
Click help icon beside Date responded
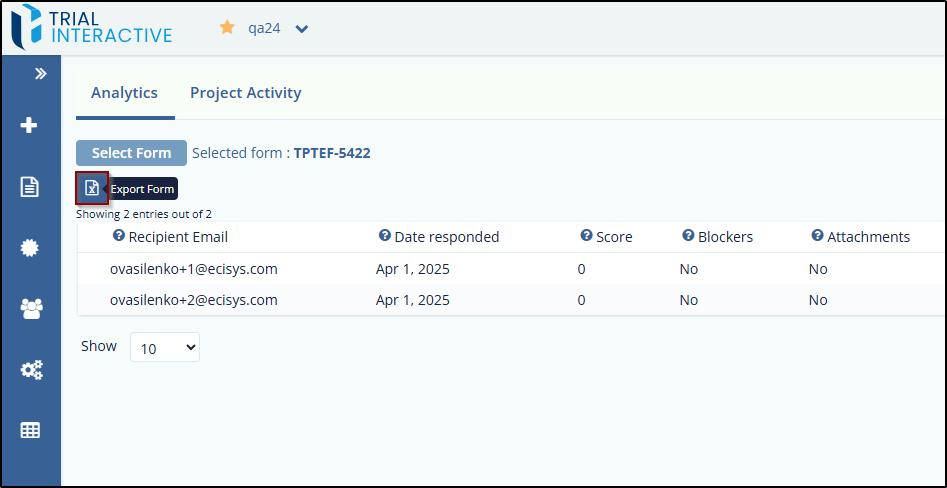385,236
